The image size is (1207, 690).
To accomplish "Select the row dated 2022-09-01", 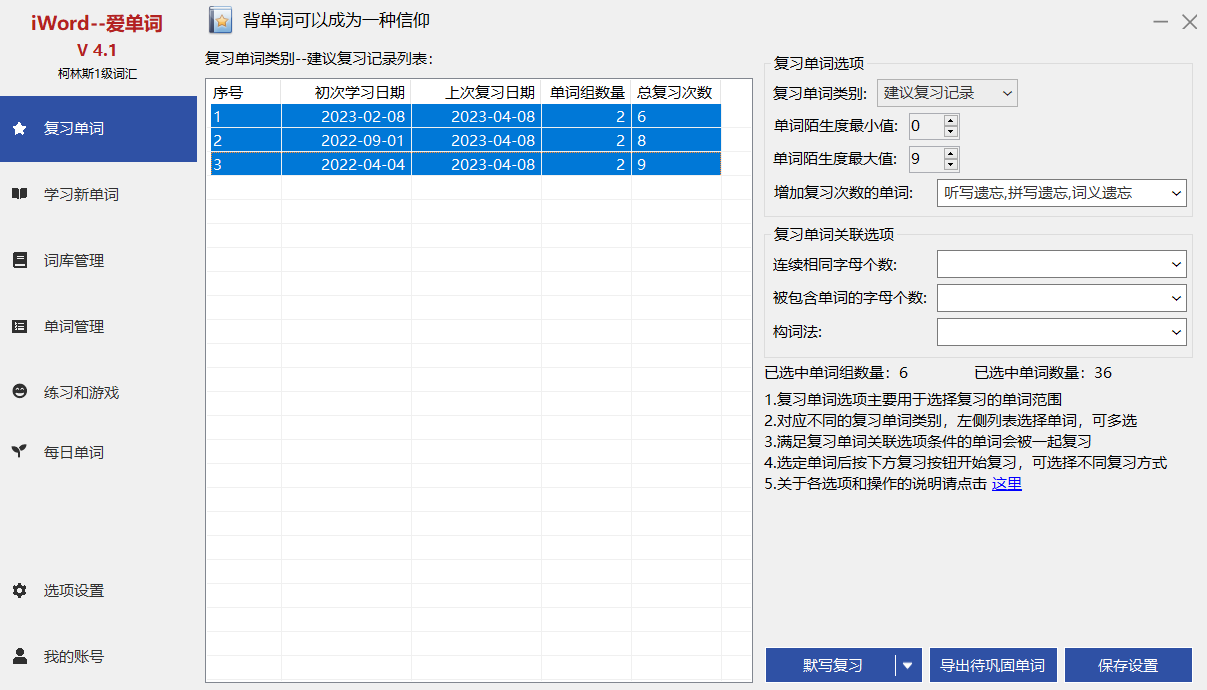I will pyautogui.click(x=465, y=141).
